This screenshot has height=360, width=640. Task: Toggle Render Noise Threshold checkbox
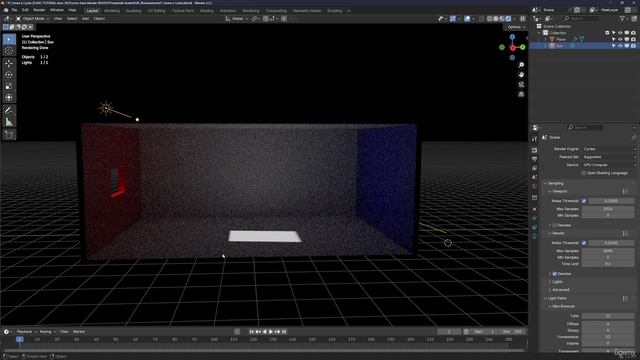(x=584, y=243)
